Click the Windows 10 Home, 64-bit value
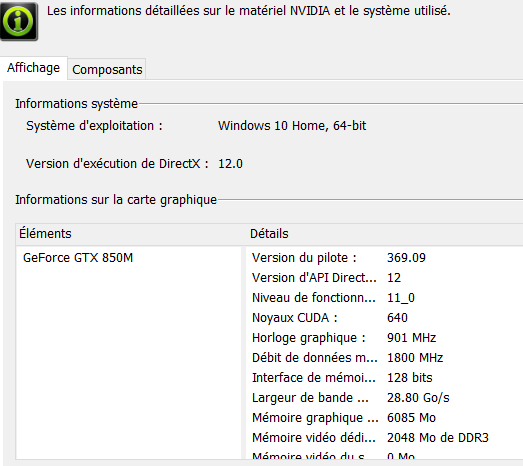Screen dimensions: 523x466 point(292,126)
